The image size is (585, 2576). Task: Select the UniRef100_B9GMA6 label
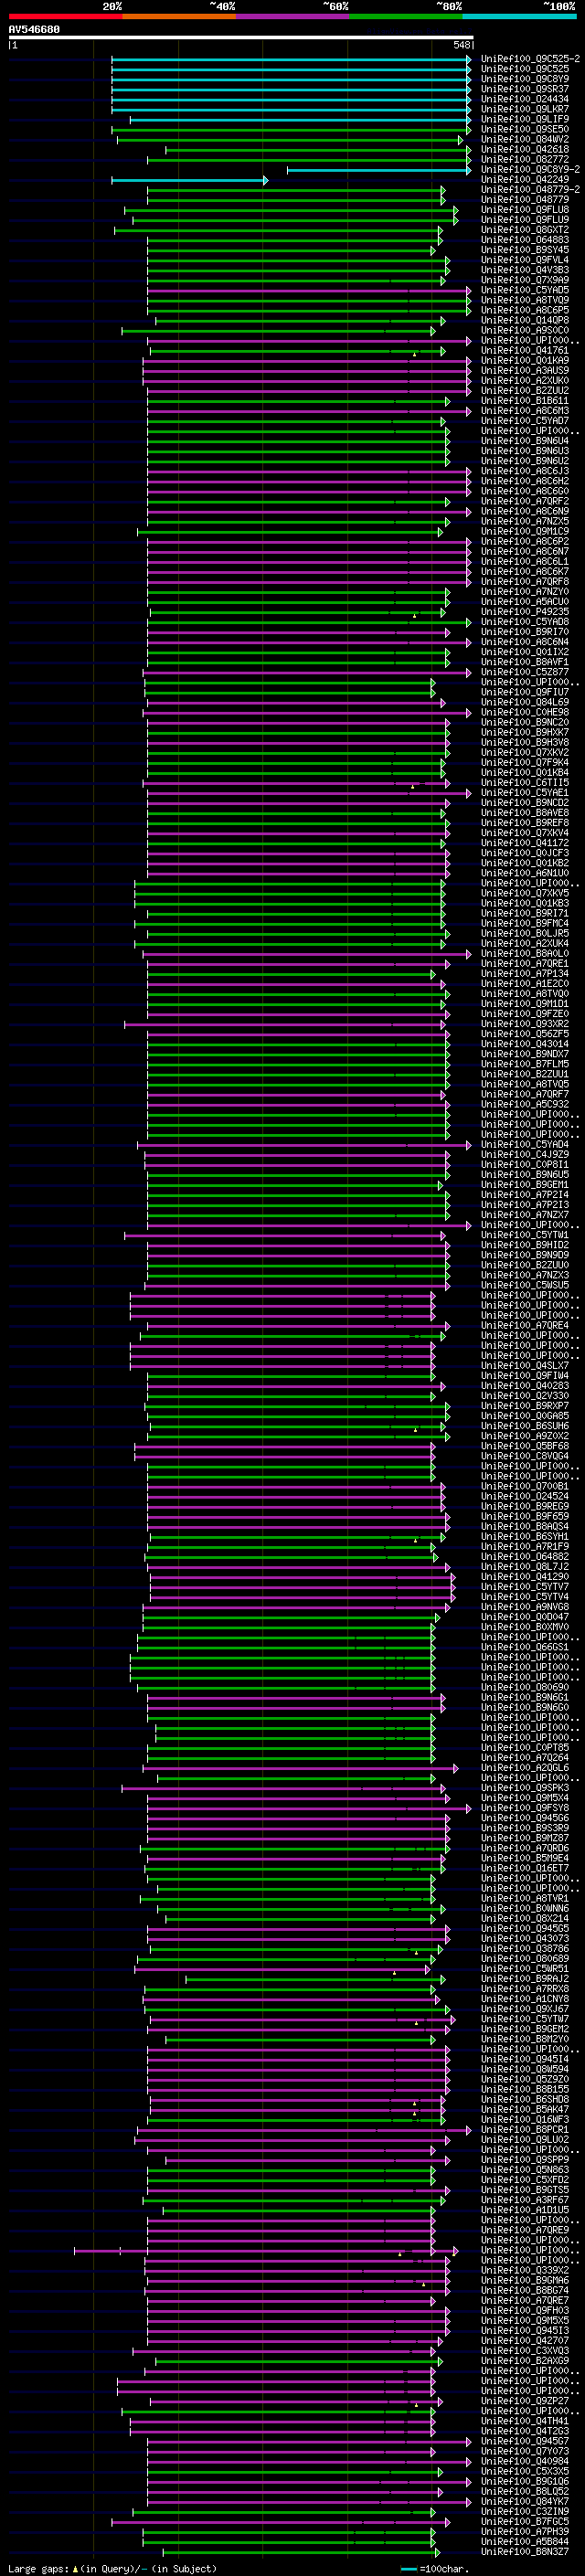pyautogui.click(x=525, y=2280)
